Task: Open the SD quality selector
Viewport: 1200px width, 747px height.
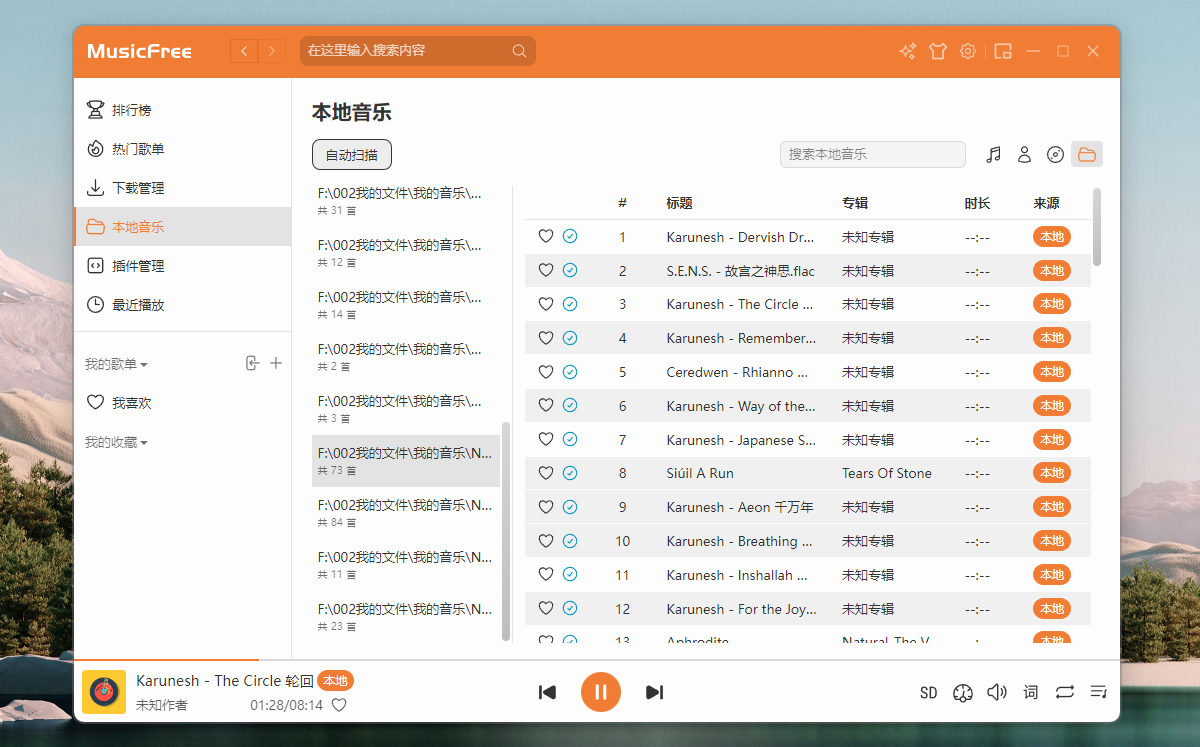Action: point(928,692)
